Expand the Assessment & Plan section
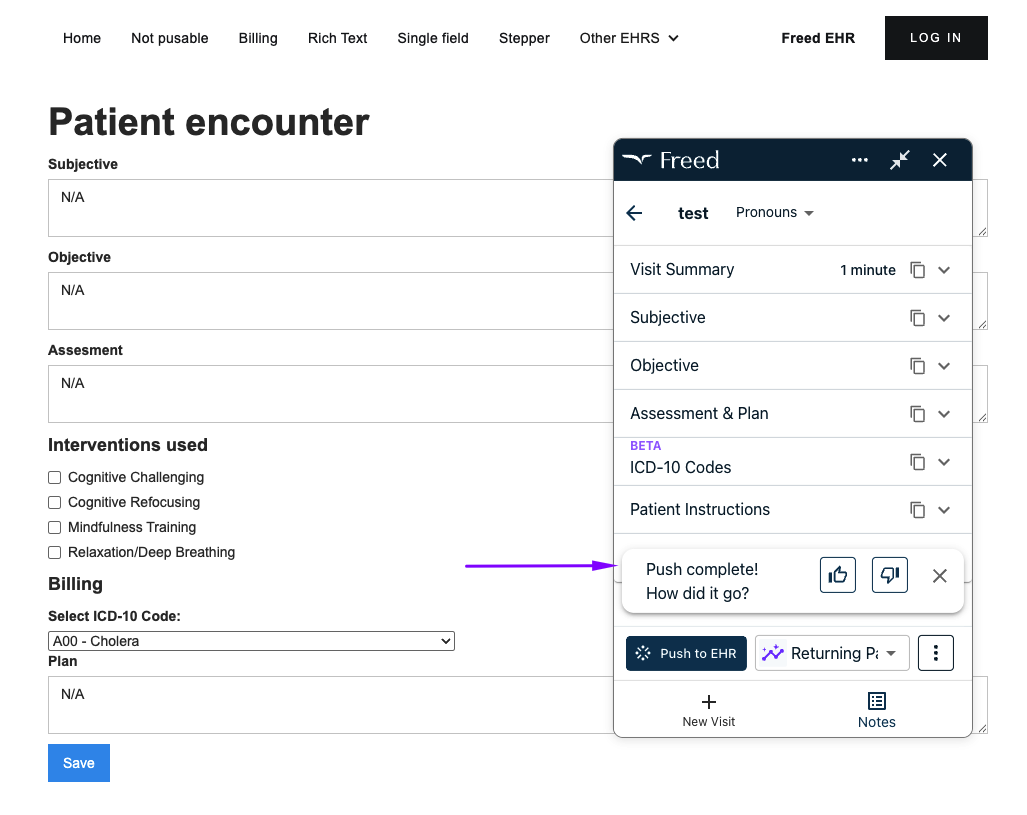The image size is (1027, 815). 944,413
